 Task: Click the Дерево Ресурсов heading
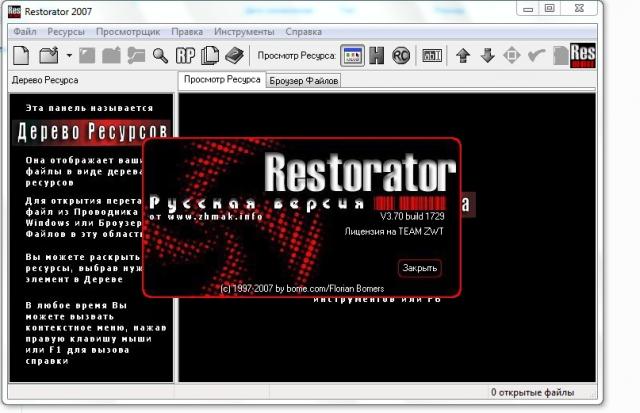click(x=92, y=132)
